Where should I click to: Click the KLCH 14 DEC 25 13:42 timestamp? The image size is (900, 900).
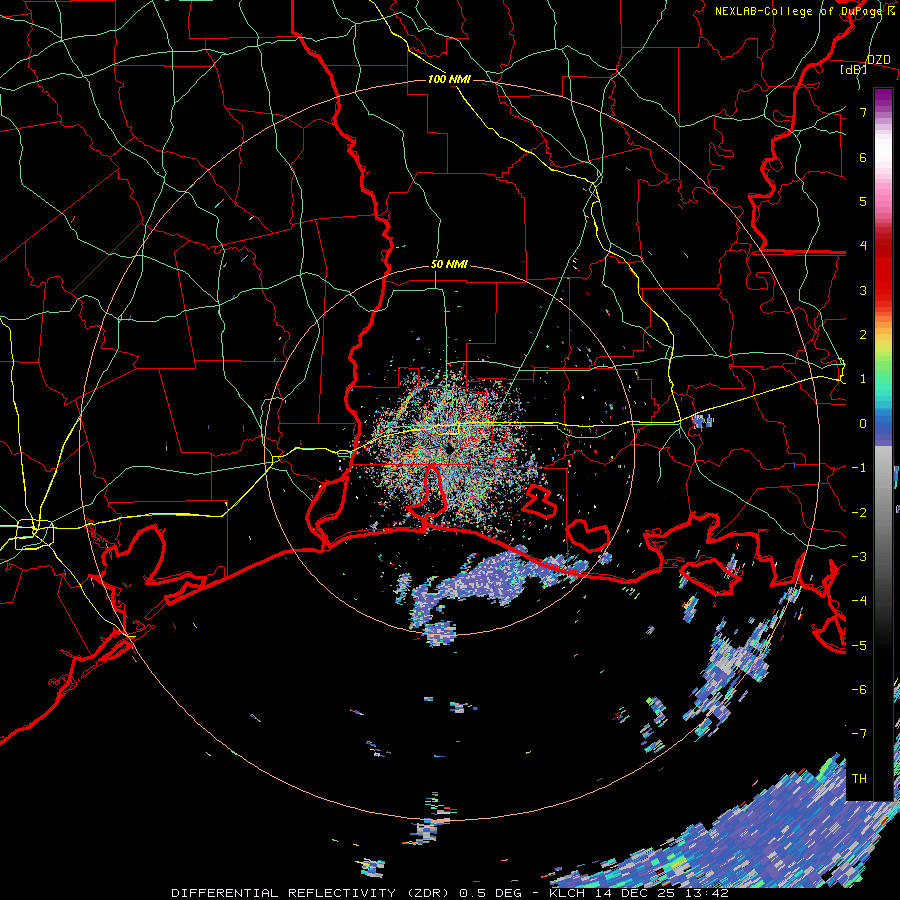pos(639,893)
